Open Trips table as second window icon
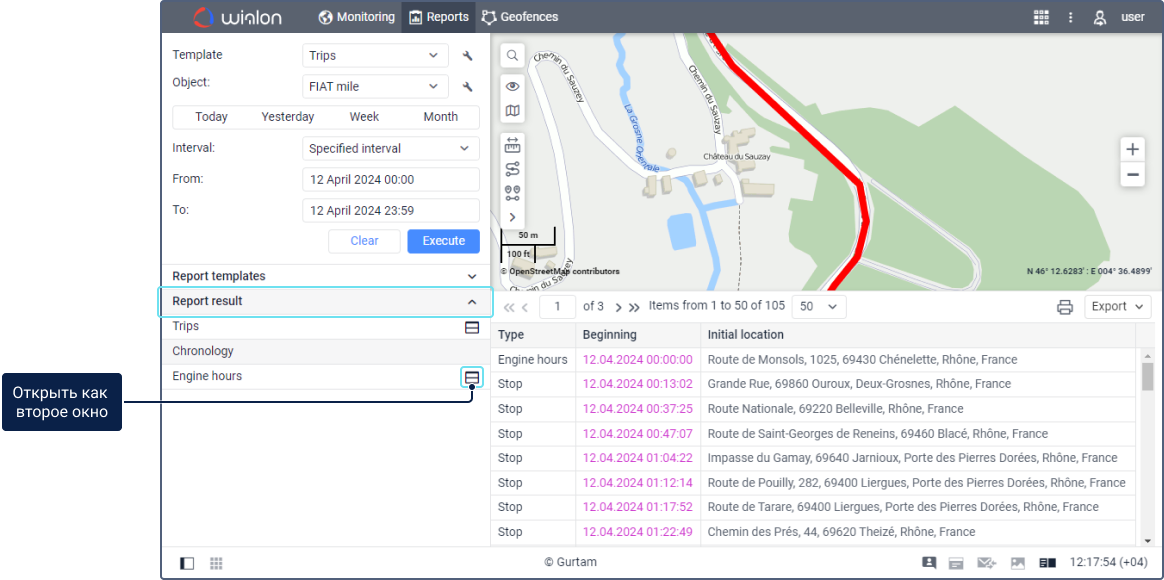 pyautogui.click(x=471, y=328)
